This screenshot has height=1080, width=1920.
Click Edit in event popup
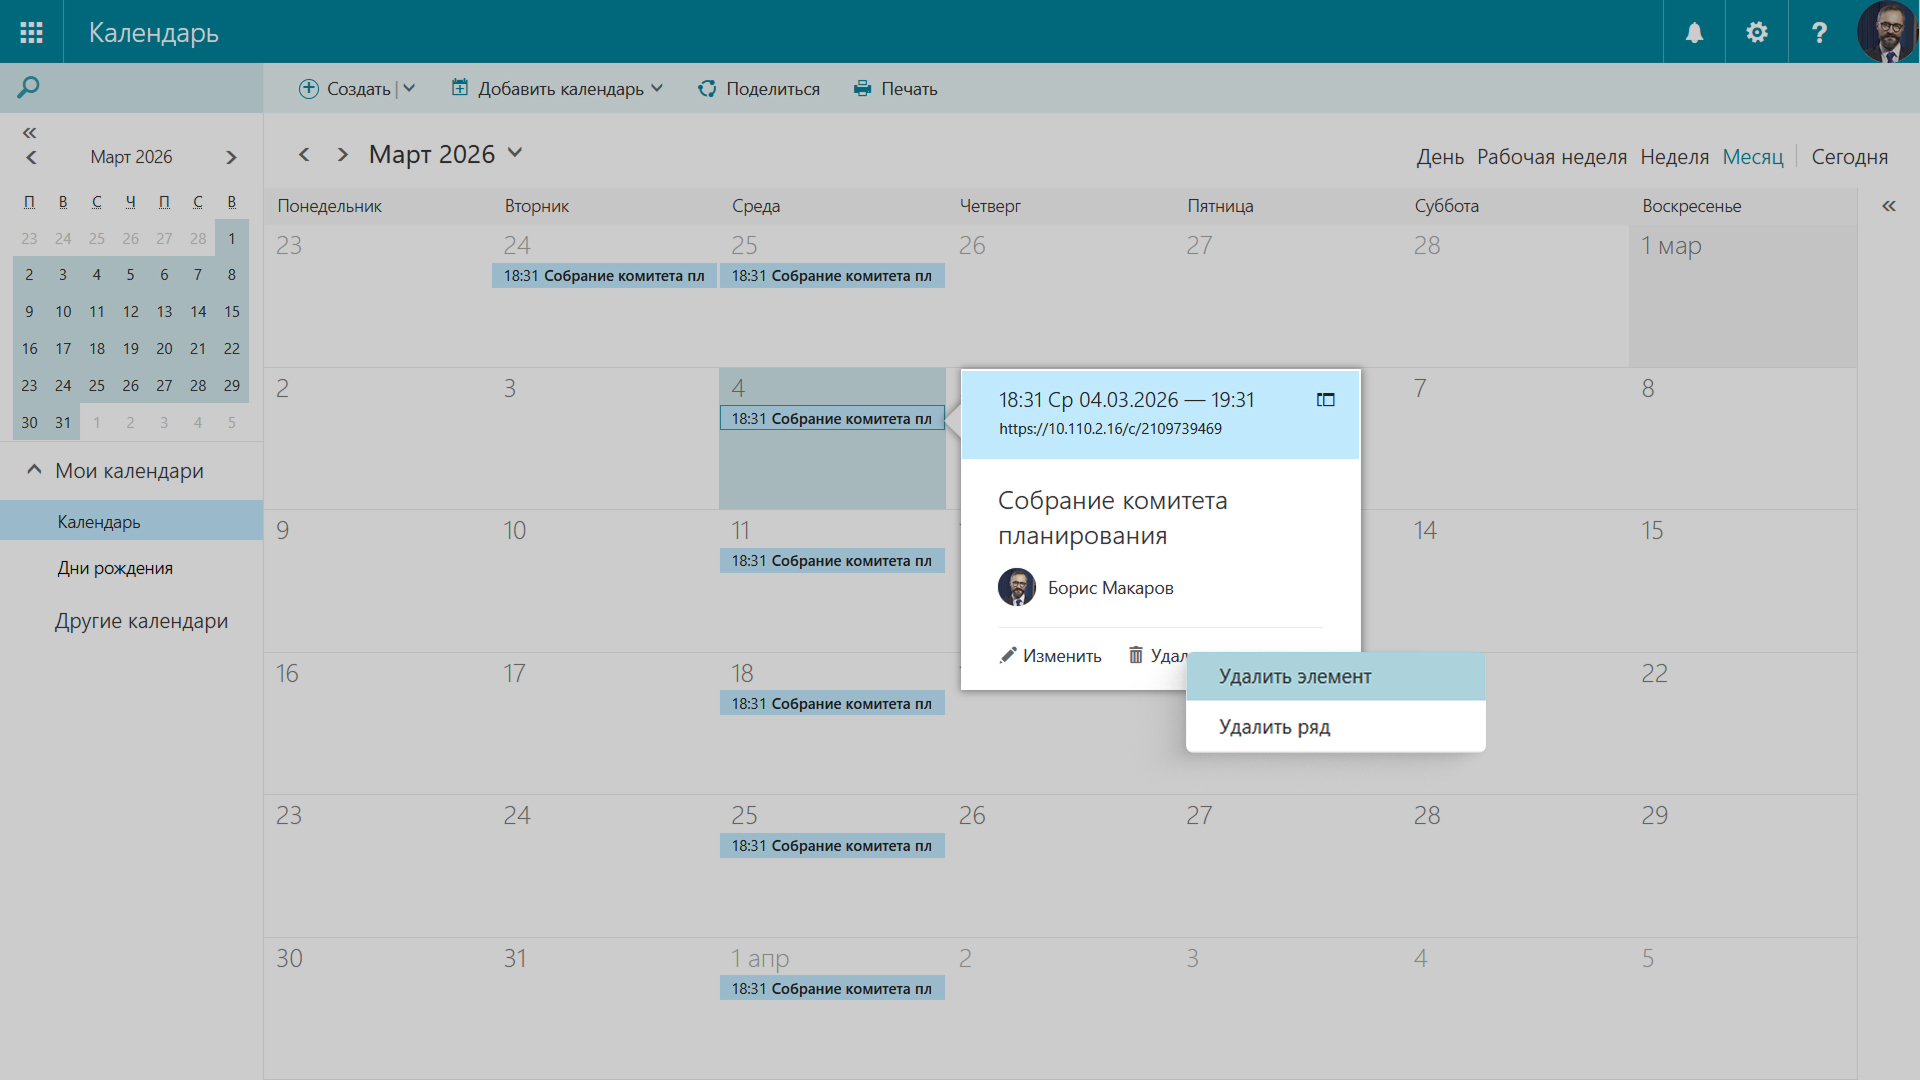1050,656
